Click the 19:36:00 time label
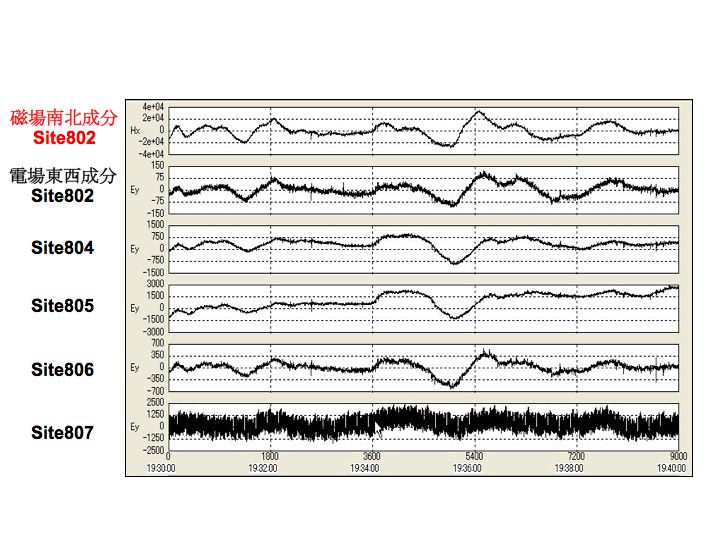Image resolution: width=720 pixels, height=540 pixels. pos(467,468)
